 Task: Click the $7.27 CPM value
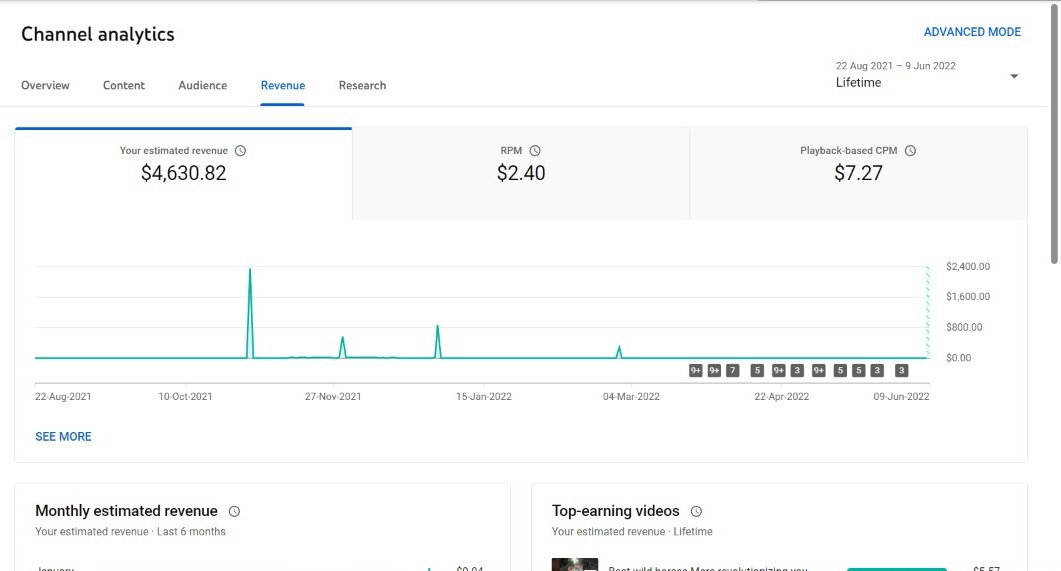click(x=858, y=173)
